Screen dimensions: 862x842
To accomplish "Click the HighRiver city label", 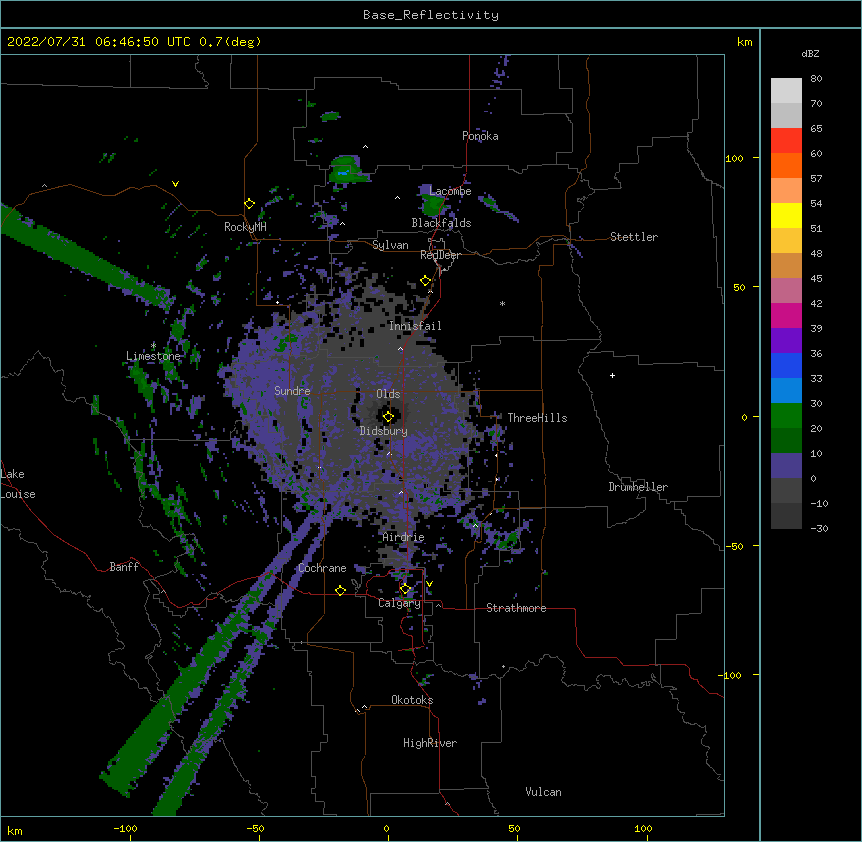I will pos(430,743).
